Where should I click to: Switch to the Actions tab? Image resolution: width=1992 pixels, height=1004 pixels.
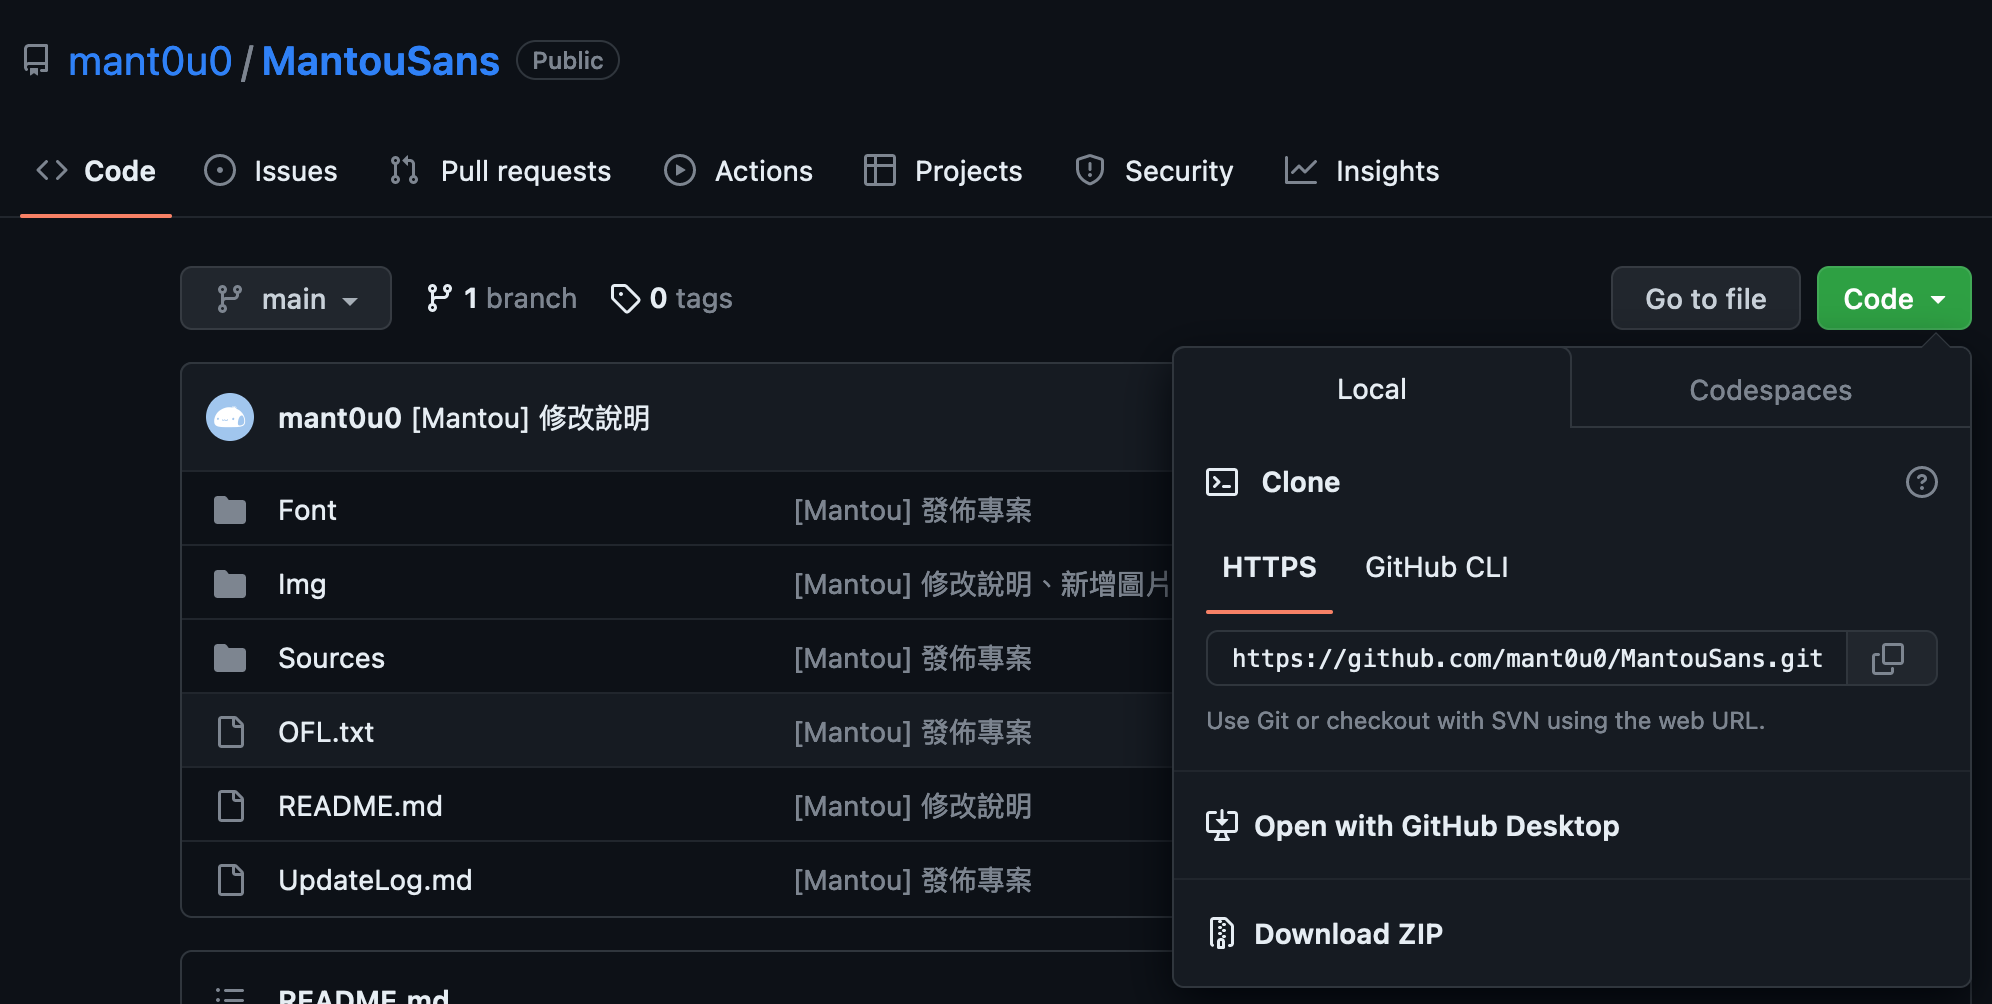[x=739, y=171]
